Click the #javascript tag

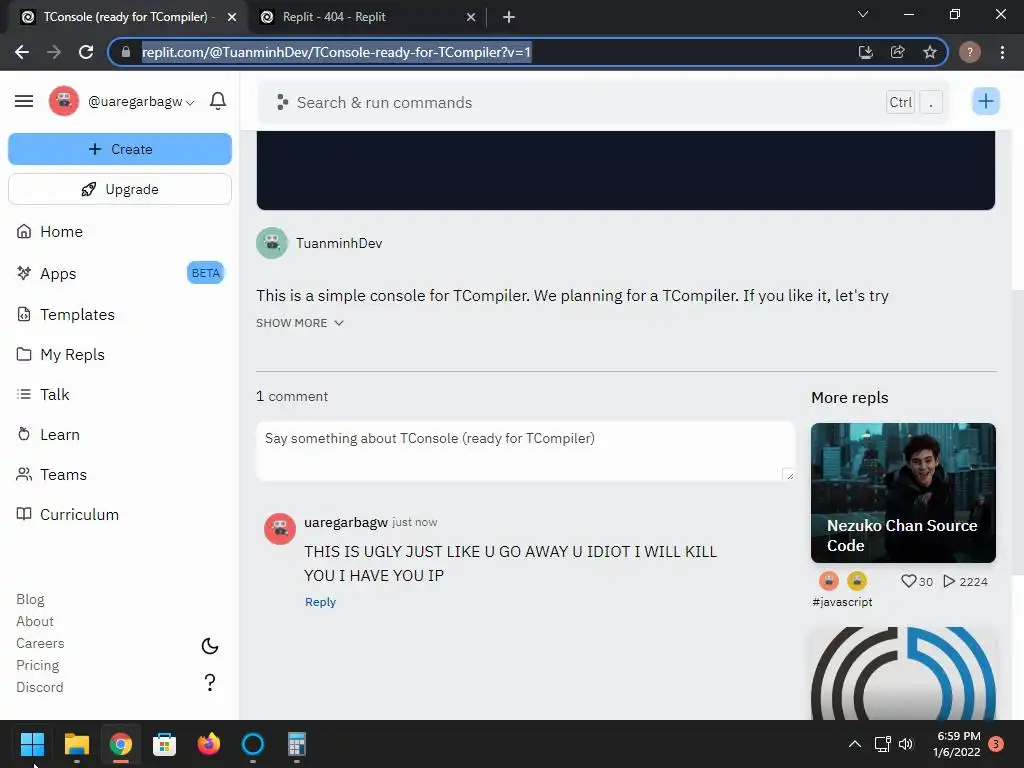click(842, 602)
